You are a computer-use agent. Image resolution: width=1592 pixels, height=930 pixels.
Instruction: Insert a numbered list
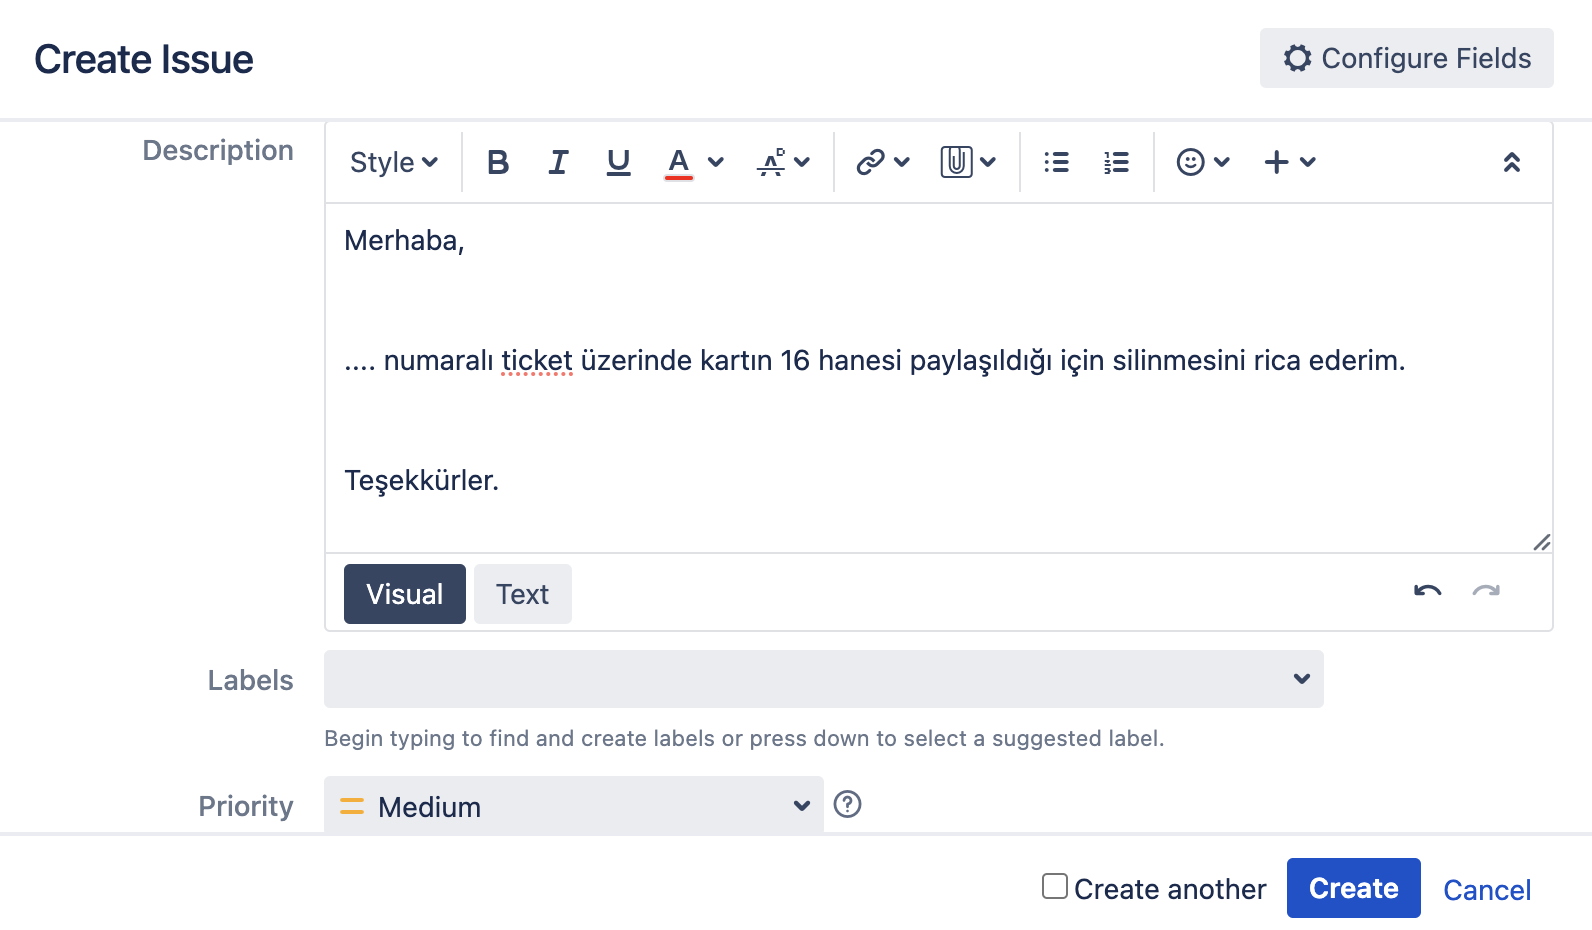pyautogui.click(x=1116, y=162)
